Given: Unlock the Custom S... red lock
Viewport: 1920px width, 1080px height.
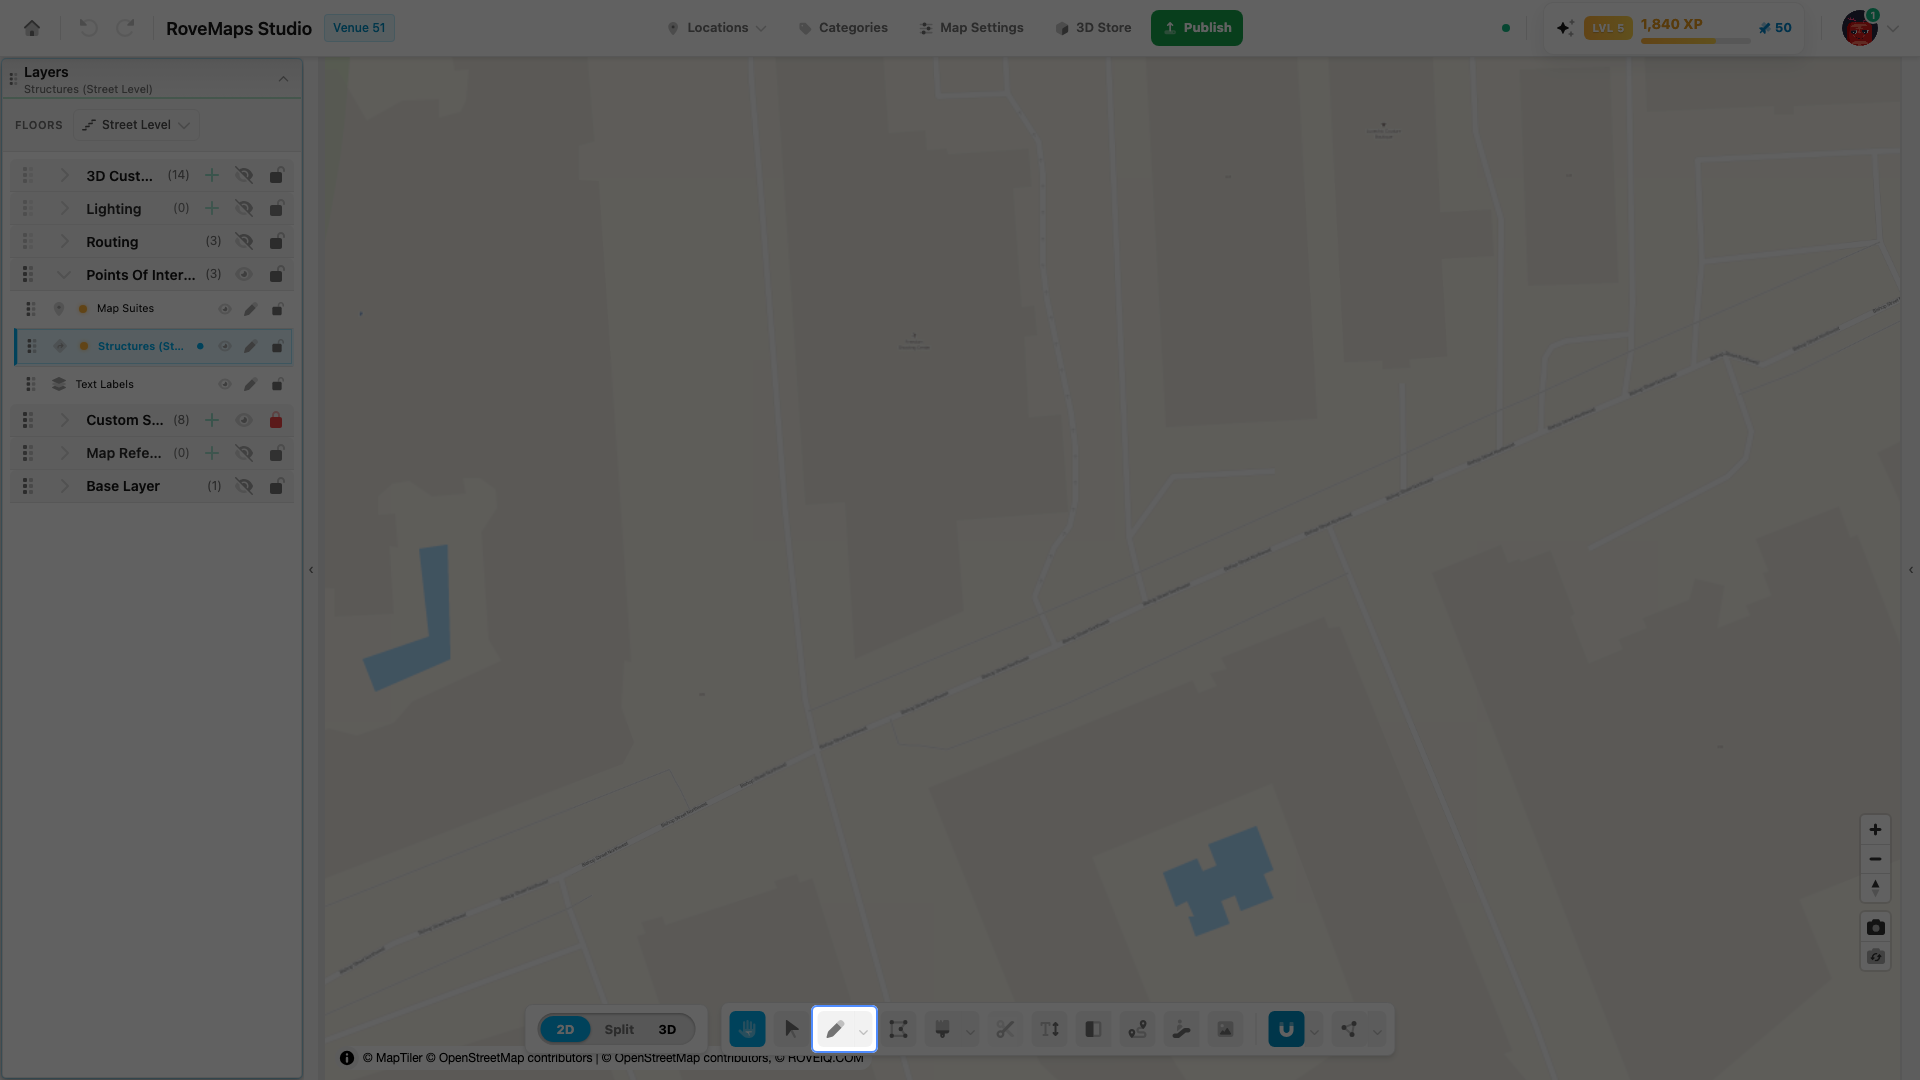Looking at the screenshot, I should (276, 420).
